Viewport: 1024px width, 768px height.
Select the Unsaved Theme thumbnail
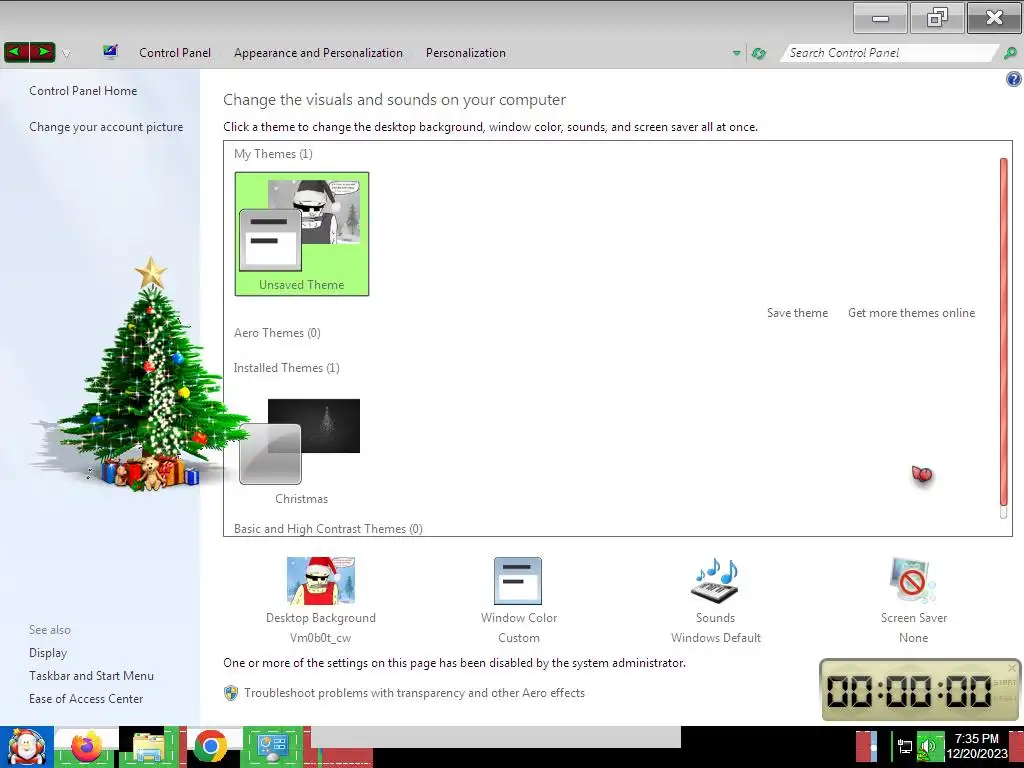(302, 234)
